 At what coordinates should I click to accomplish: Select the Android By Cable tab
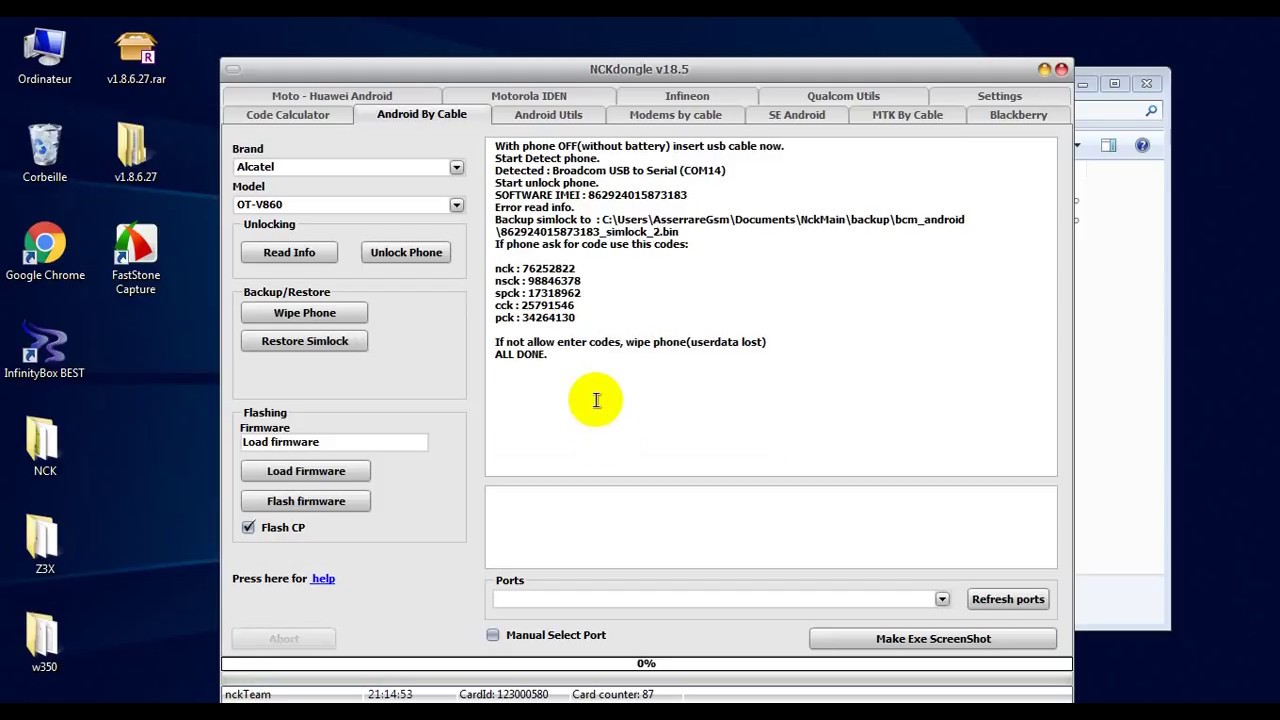(422, 114)
